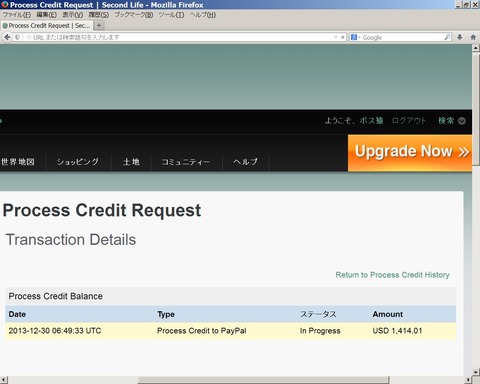The width and height of the screenshot is (480, 384).
Task: Click Return to Process Credit History link
Action: [392, 275]
